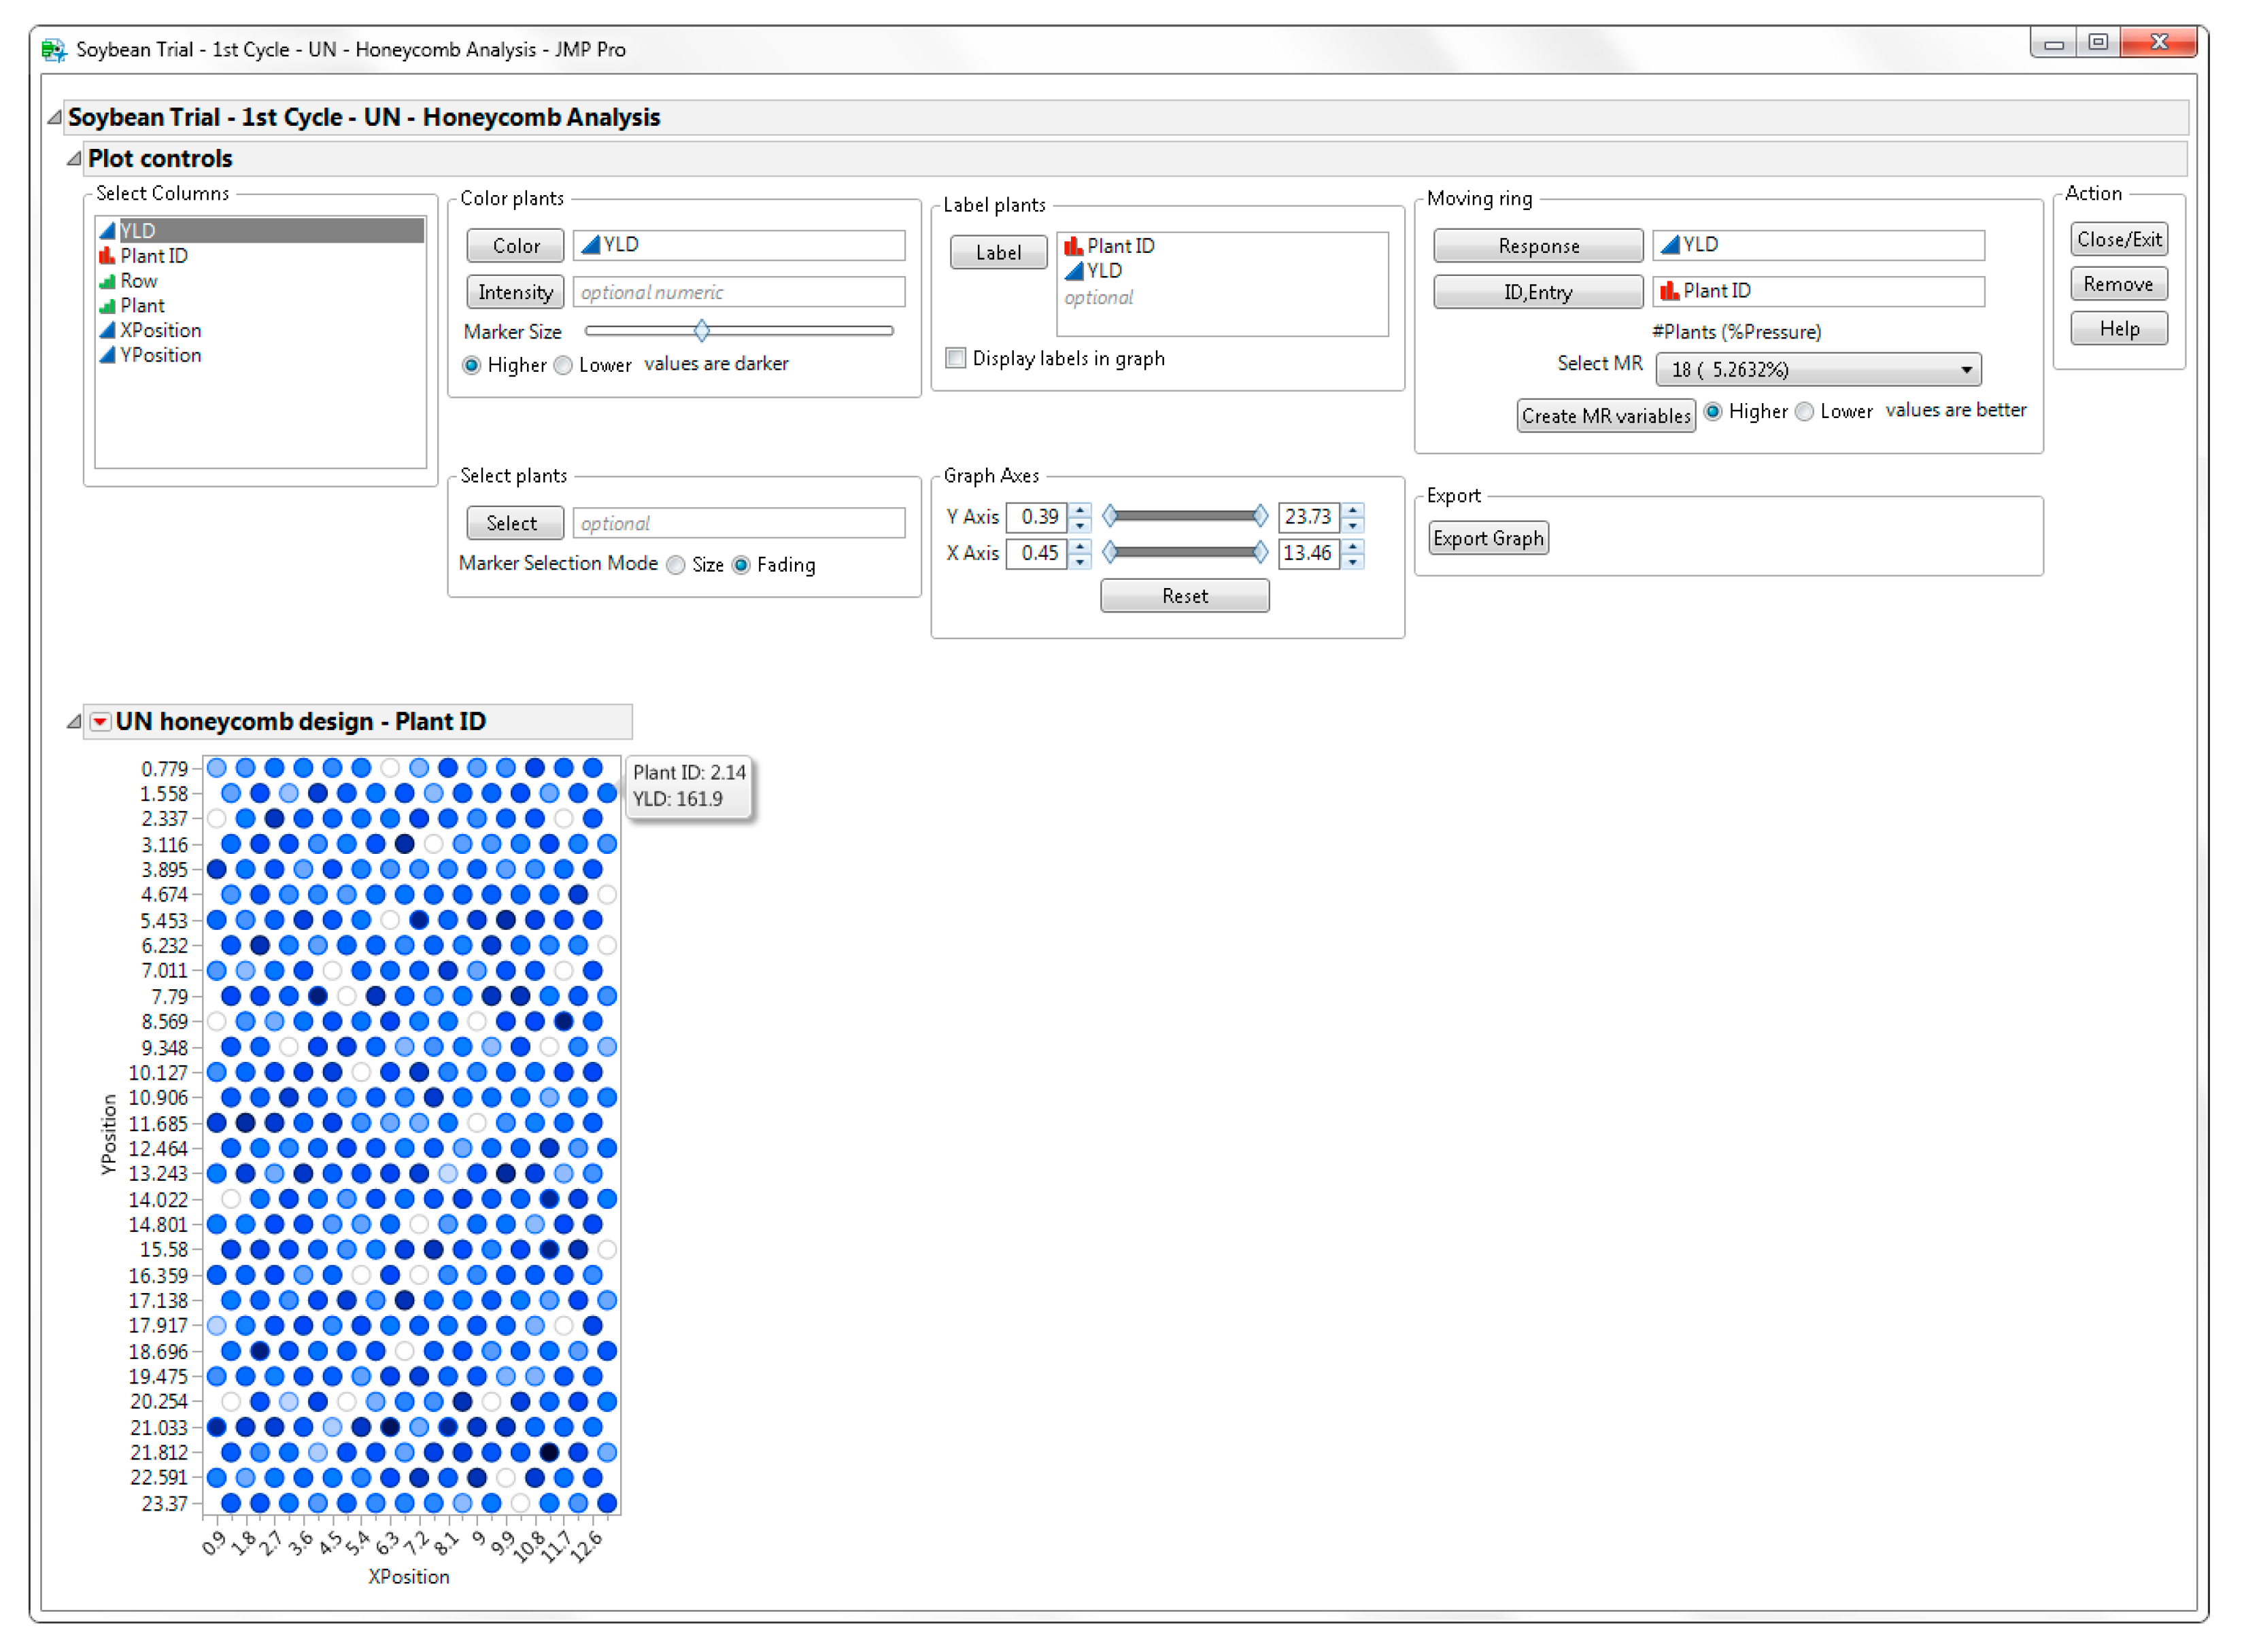Click Create MR variables button

tap(1605, 415)
